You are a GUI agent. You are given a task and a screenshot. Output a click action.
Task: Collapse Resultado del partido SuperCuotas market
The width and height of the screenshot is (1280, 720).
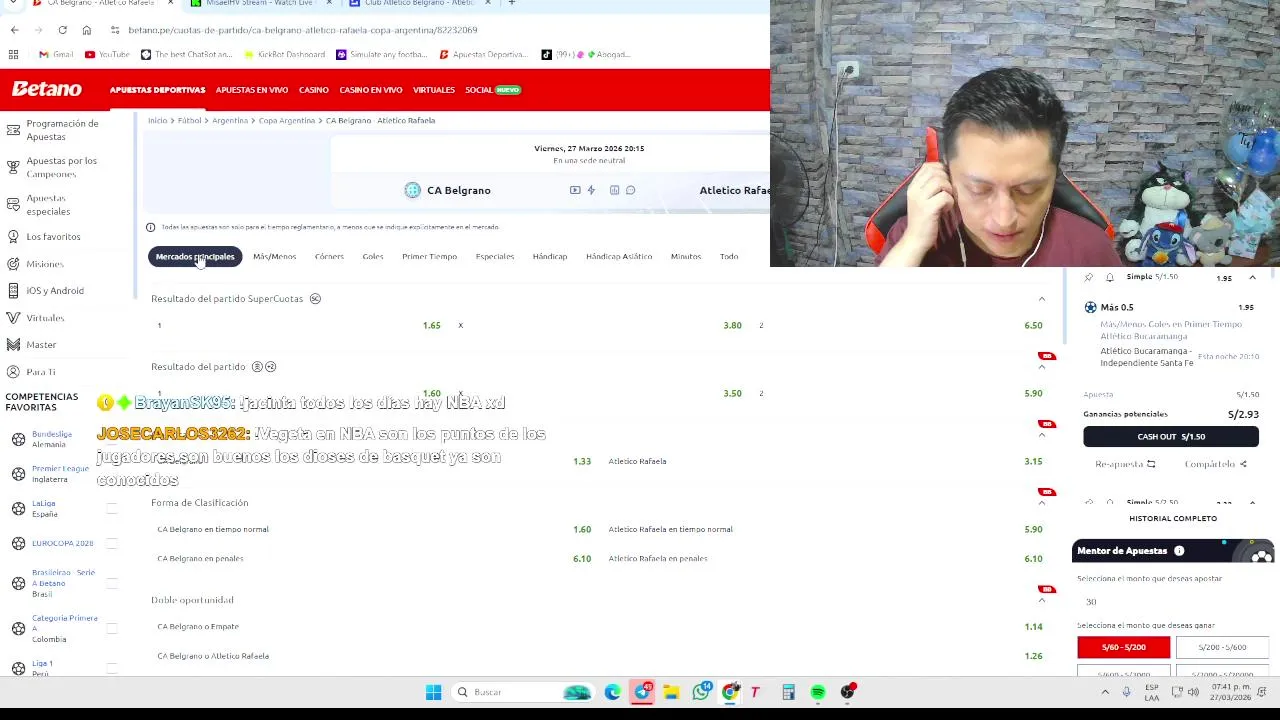tap(1041, 299)
